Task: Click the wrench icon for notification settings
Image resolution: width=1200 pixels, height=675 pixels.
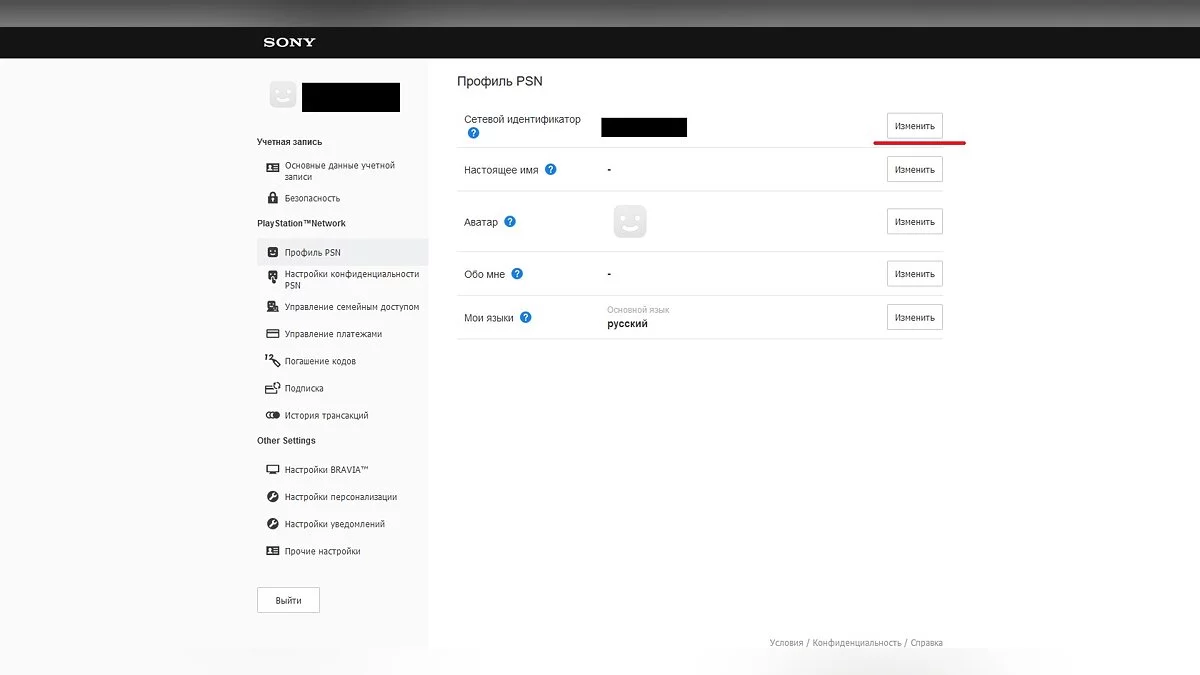Action: click(272, 523)
